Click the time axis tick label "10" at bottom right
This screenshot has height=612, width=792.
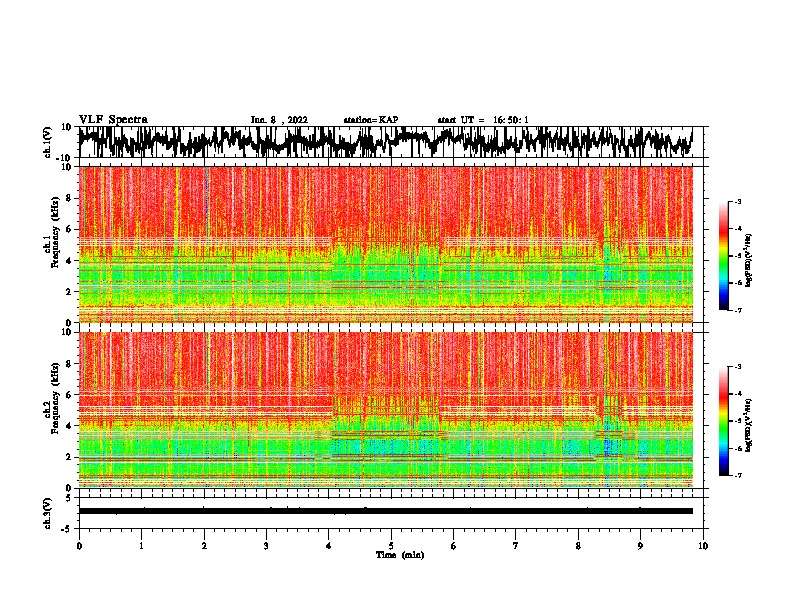[703, 546]
